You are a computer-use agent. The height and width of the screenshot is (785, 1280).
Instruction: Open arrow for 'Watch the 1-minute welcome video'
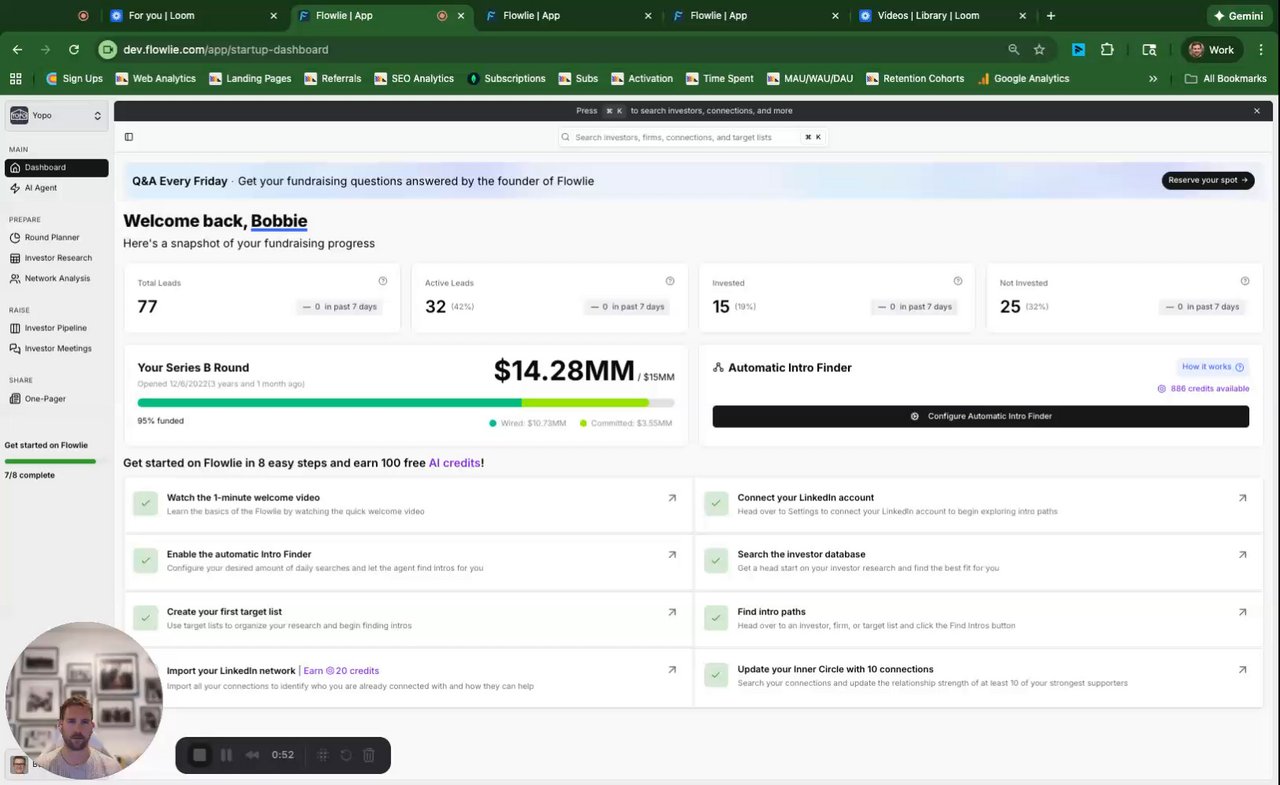(x=672, y=498)
